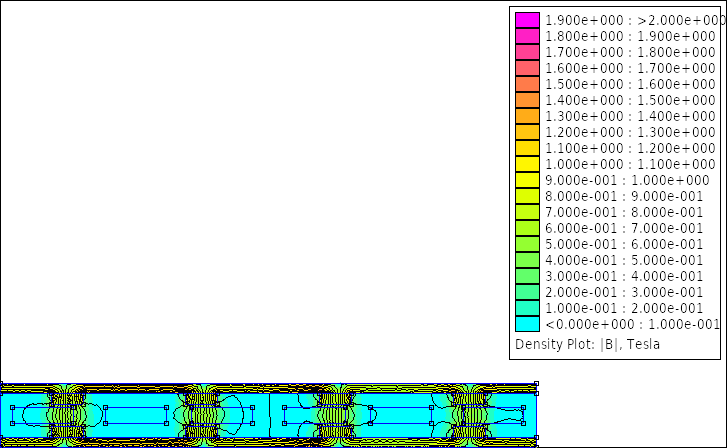The width and height of the screenshot is (727, 448).
Task: Click the 1.400e+000 : 1.500e+000 legend swatch
Action: 527,100
